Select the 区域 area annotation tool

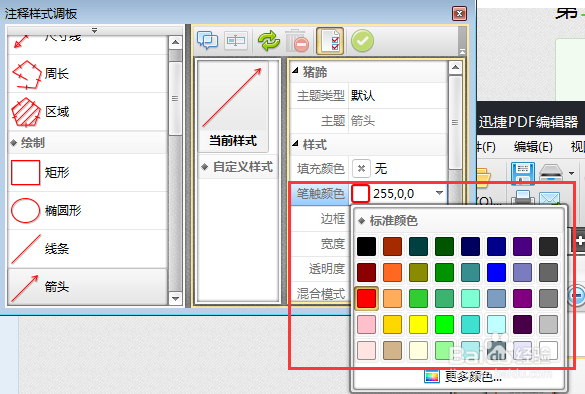click(x=87, y=112)
